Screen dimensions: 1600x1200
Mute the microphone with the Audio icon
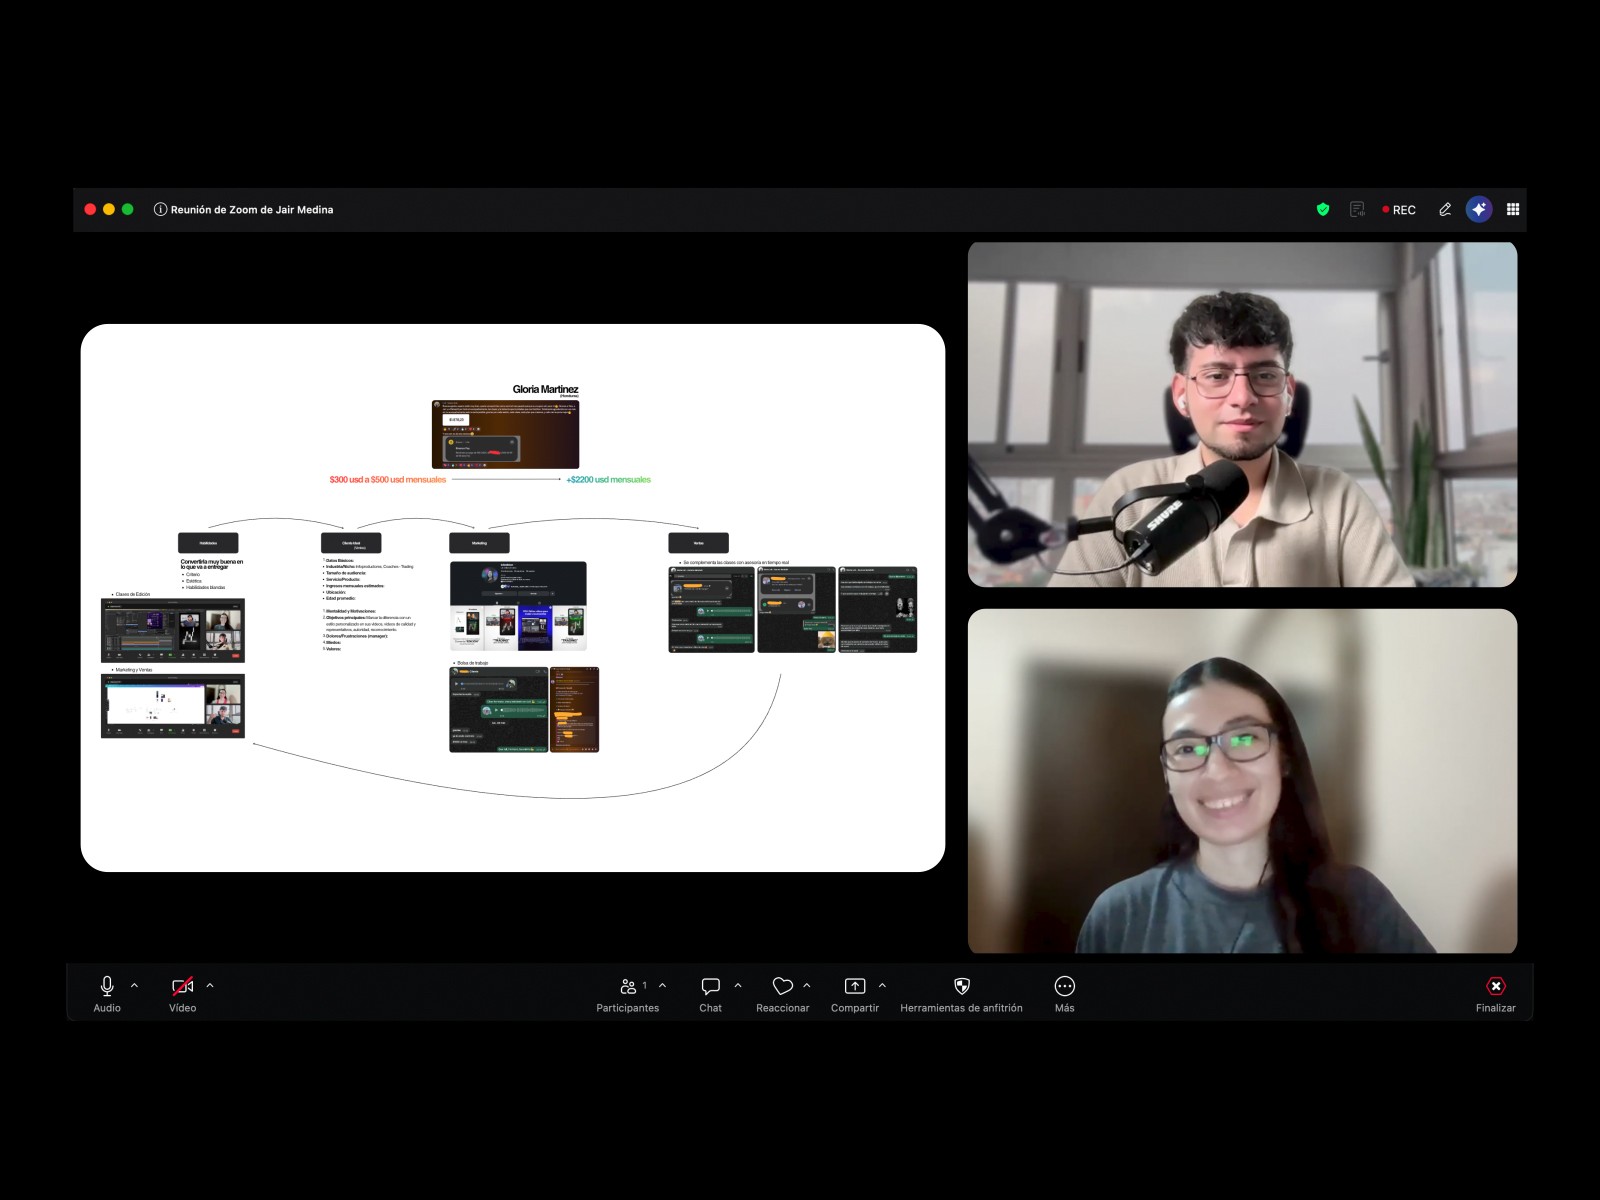tap(107, 986)
